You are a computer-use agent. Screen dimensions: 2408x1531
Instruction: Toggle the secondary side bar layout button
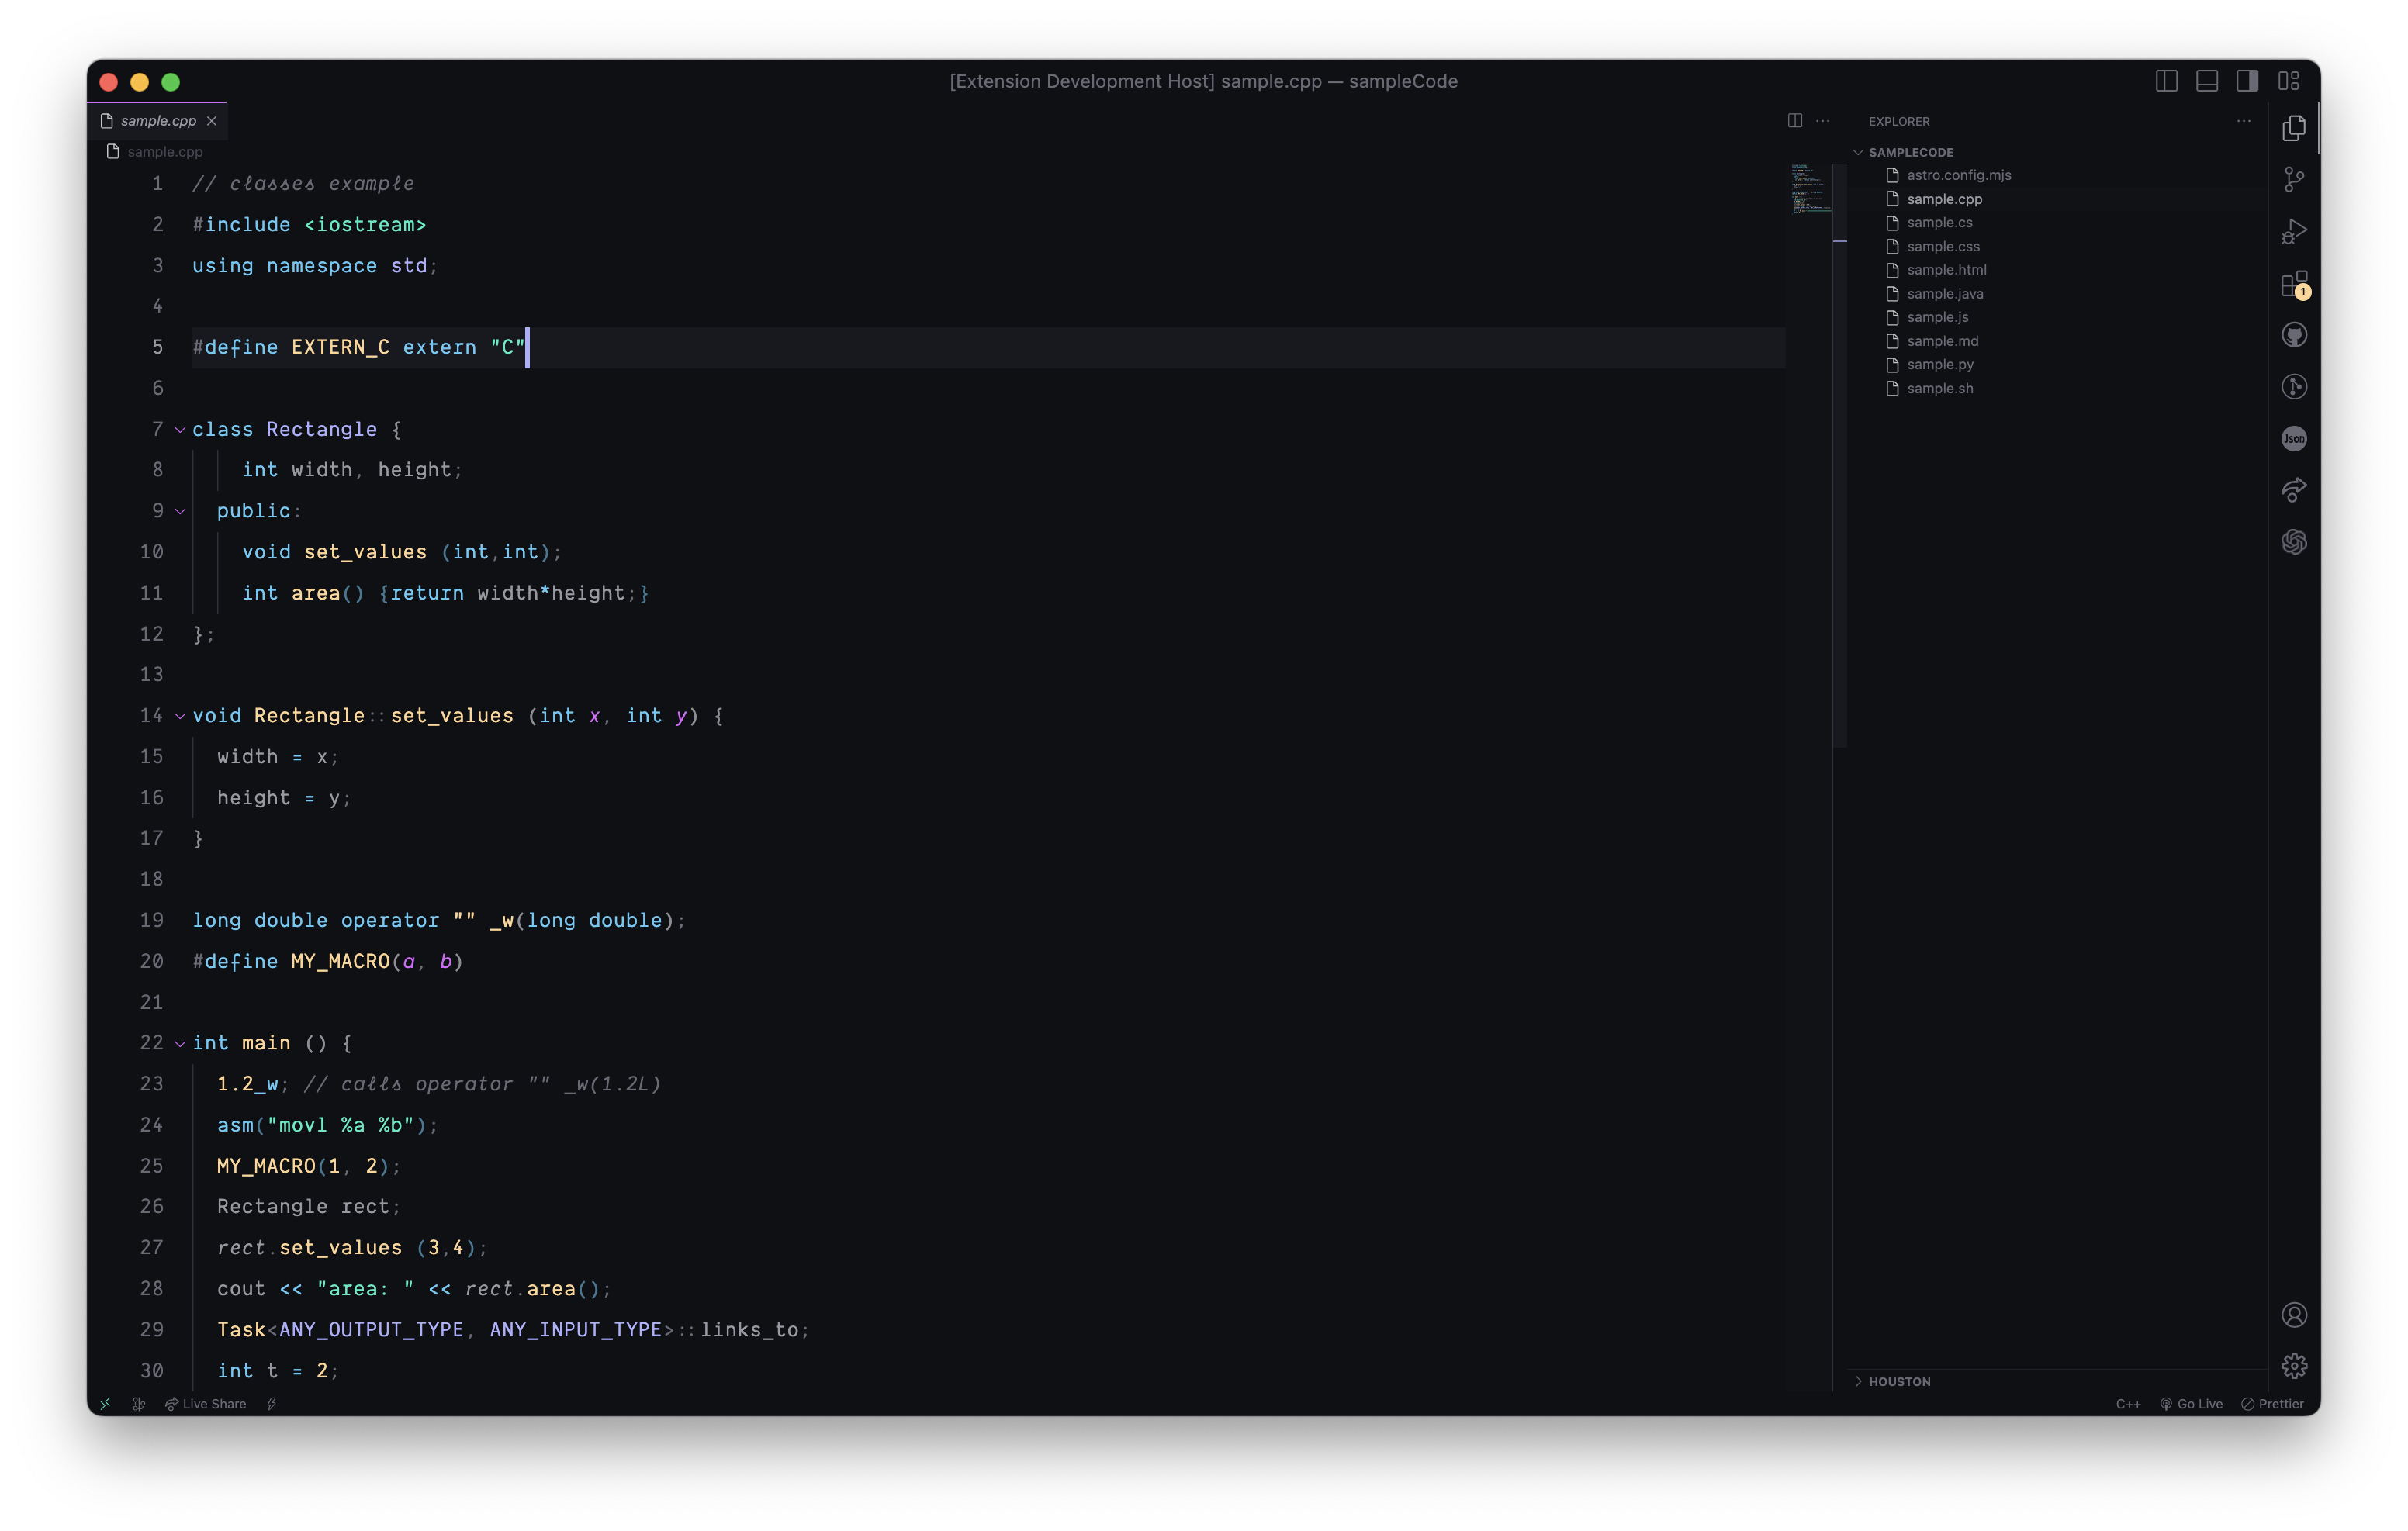click(2247, 81)
